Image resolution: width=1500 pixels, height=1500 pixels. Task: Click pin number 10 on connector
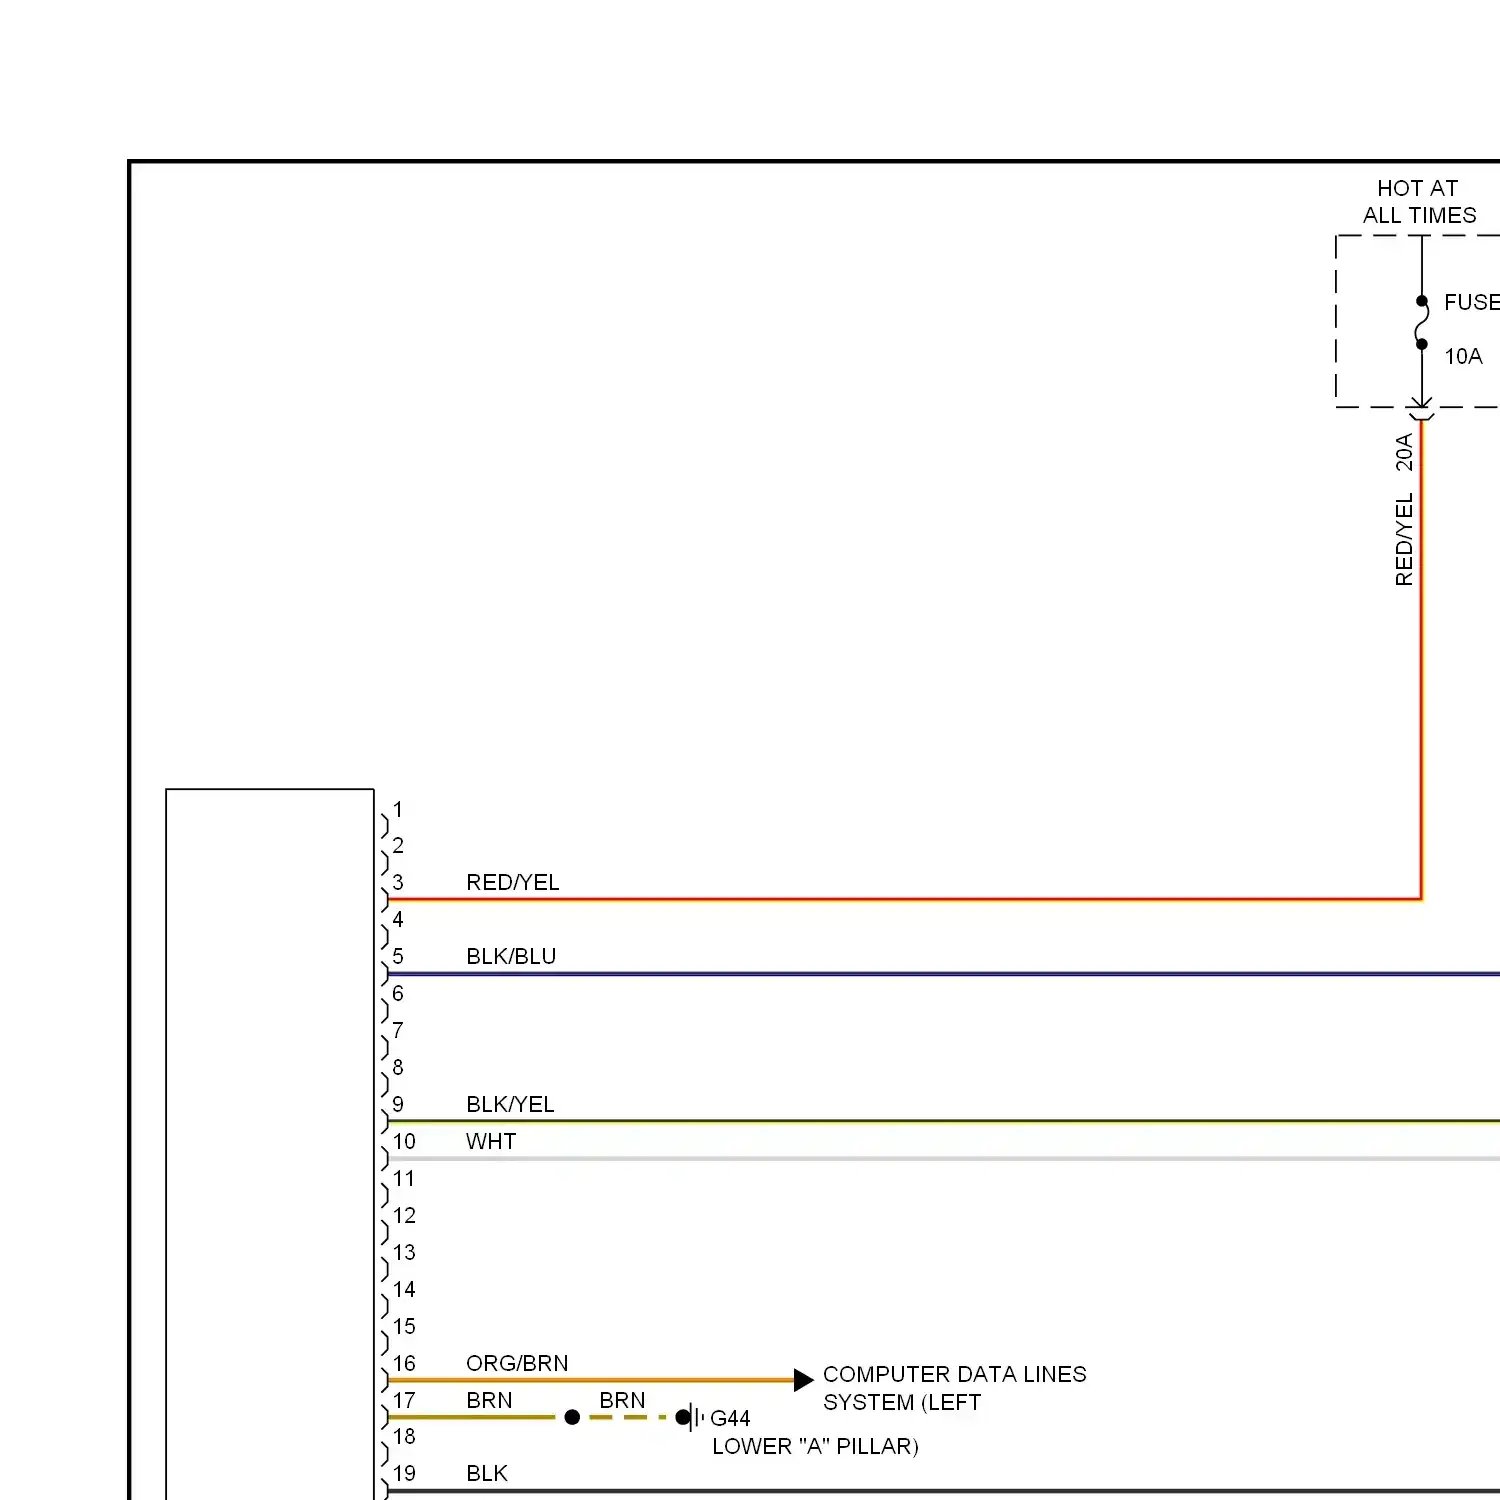click(404, 1141)
